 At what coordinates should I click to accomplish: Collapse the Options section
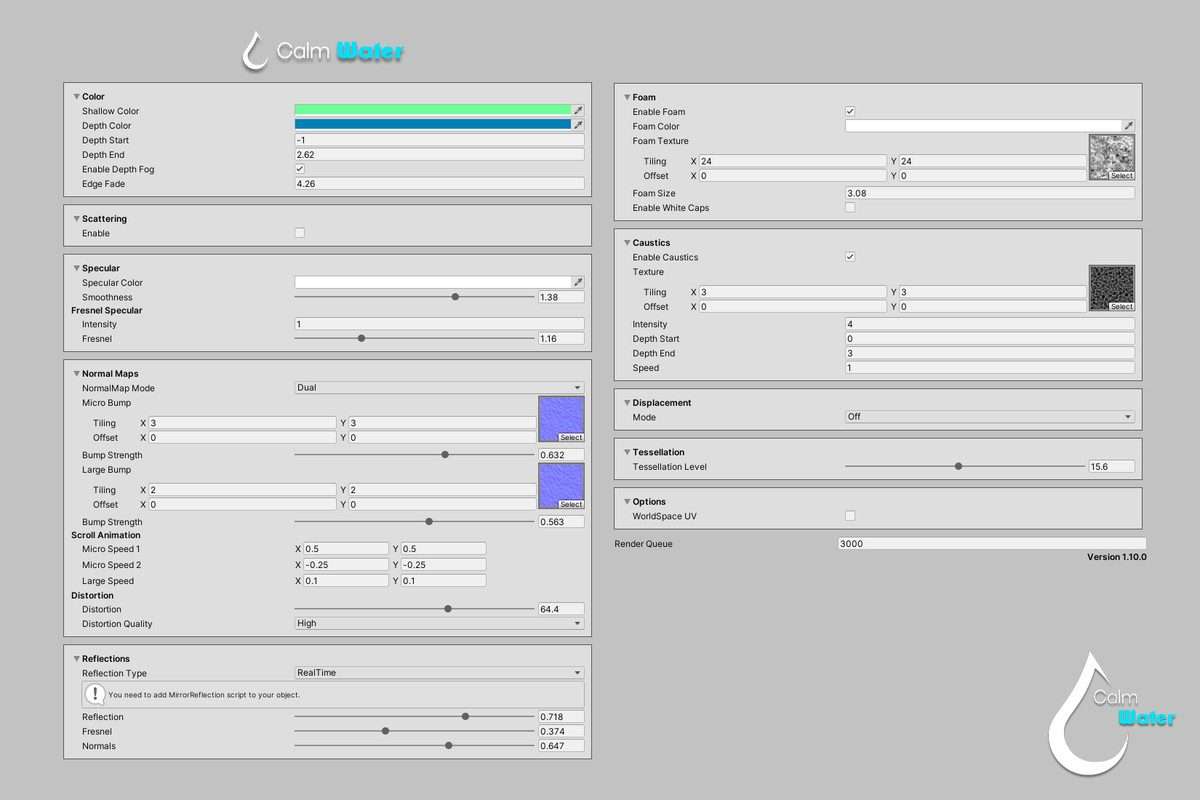(x=627, y=502)
